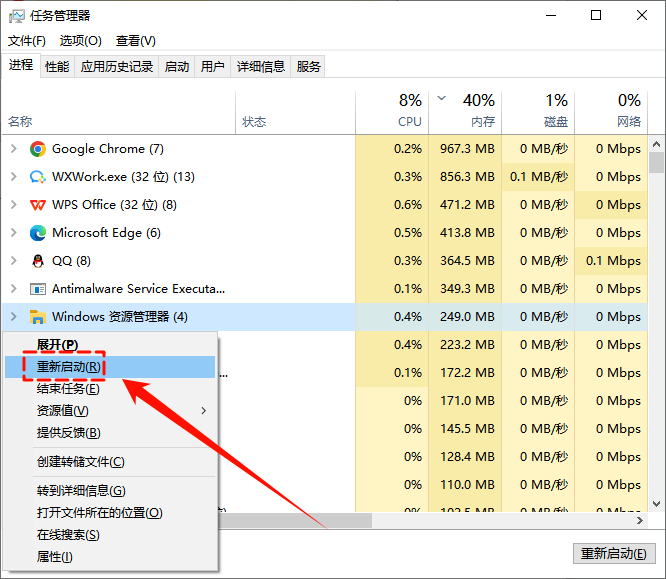Switch to the 用户 tab

coord(212,67)
